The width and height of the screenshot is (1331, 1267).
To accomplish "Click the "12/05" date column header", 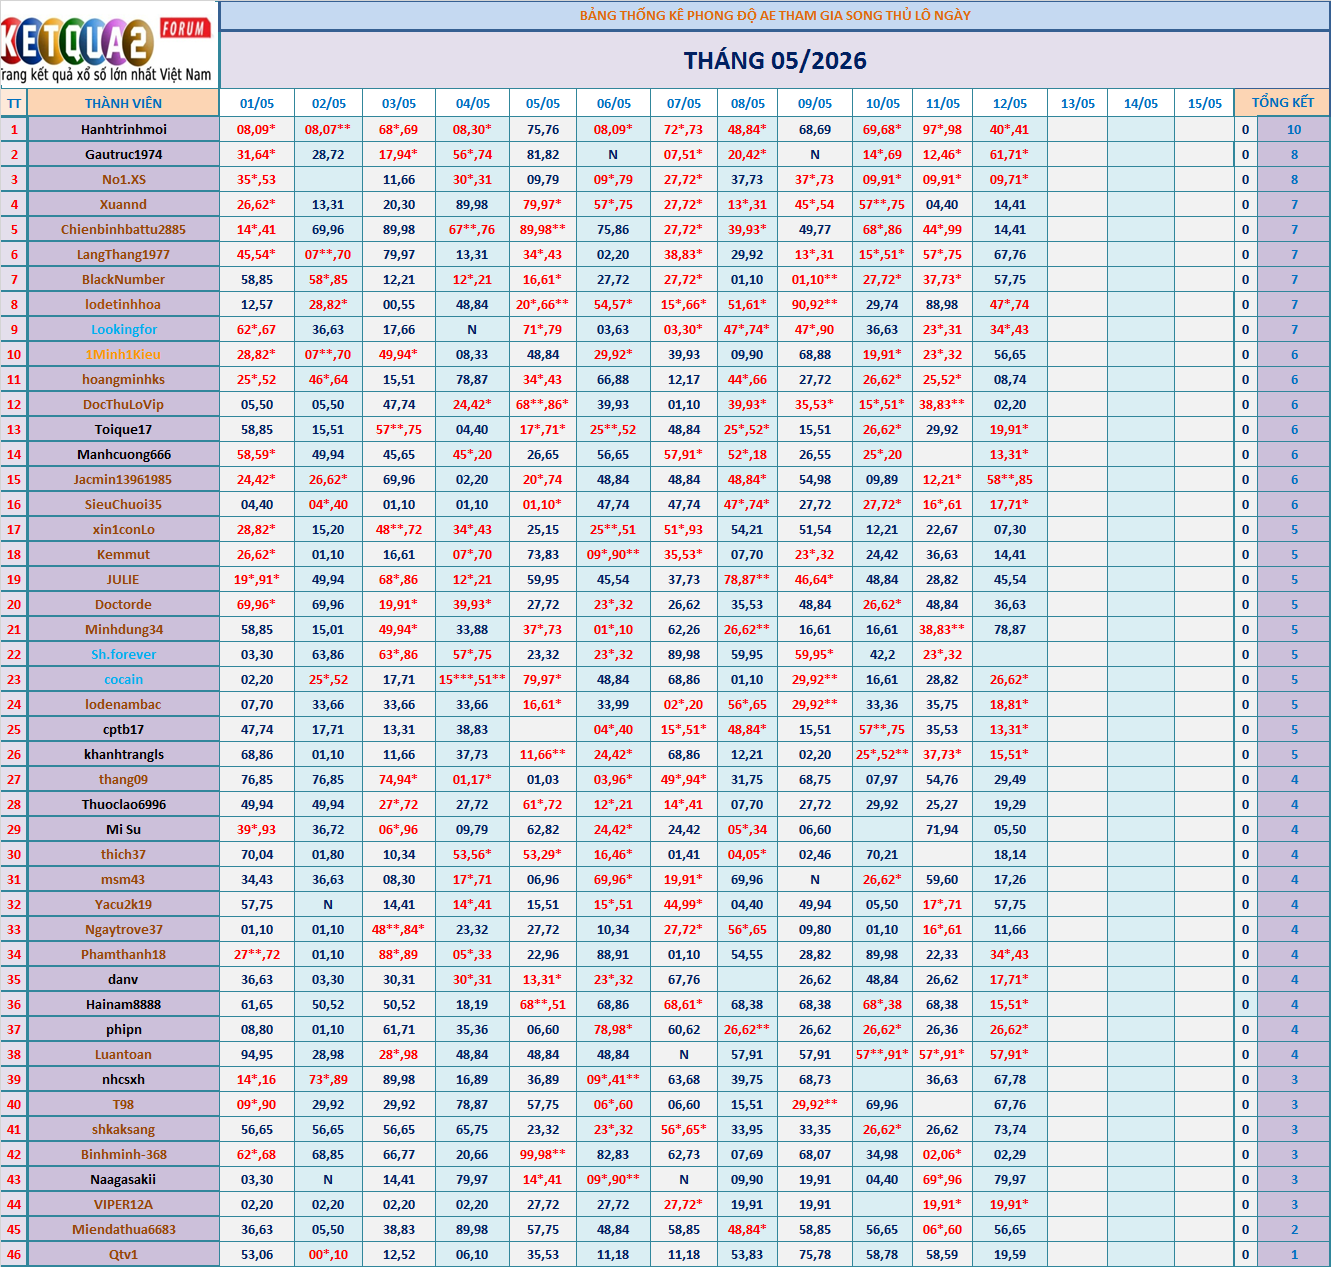I will pyautogui.click(x=1010, y=103).
